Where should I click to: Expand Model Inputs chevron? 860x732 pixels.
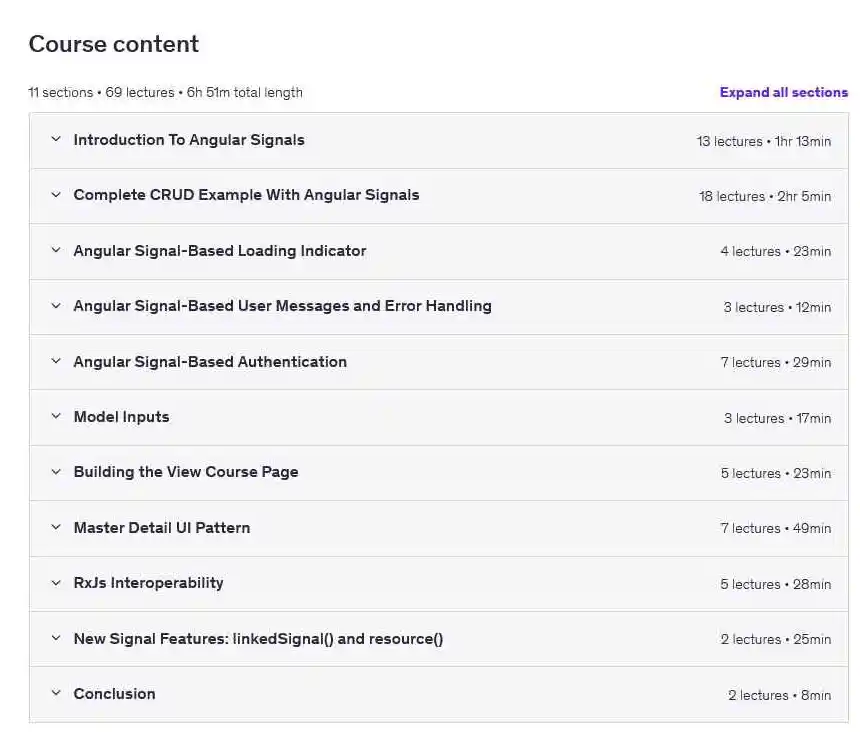tap(56, 416)
